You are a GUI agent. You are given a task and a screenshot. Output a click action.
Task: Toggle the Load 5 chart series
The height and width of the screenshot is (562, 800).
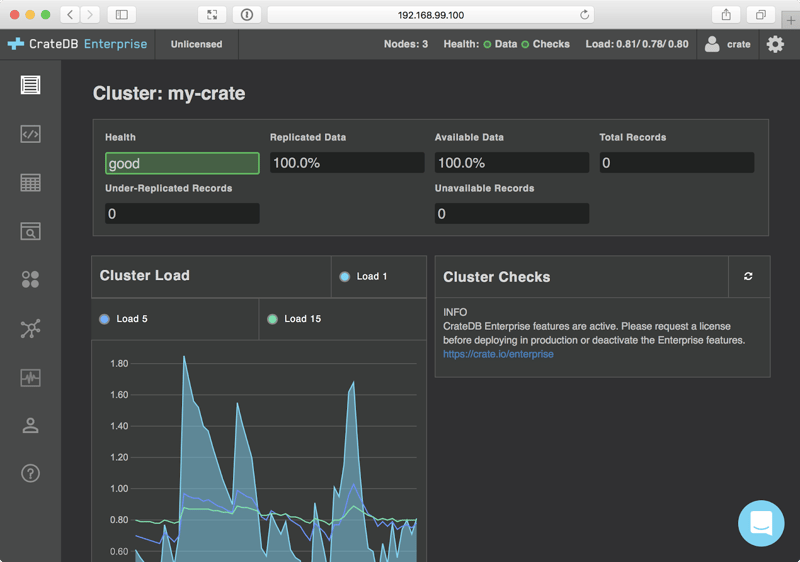coord(175,319)
